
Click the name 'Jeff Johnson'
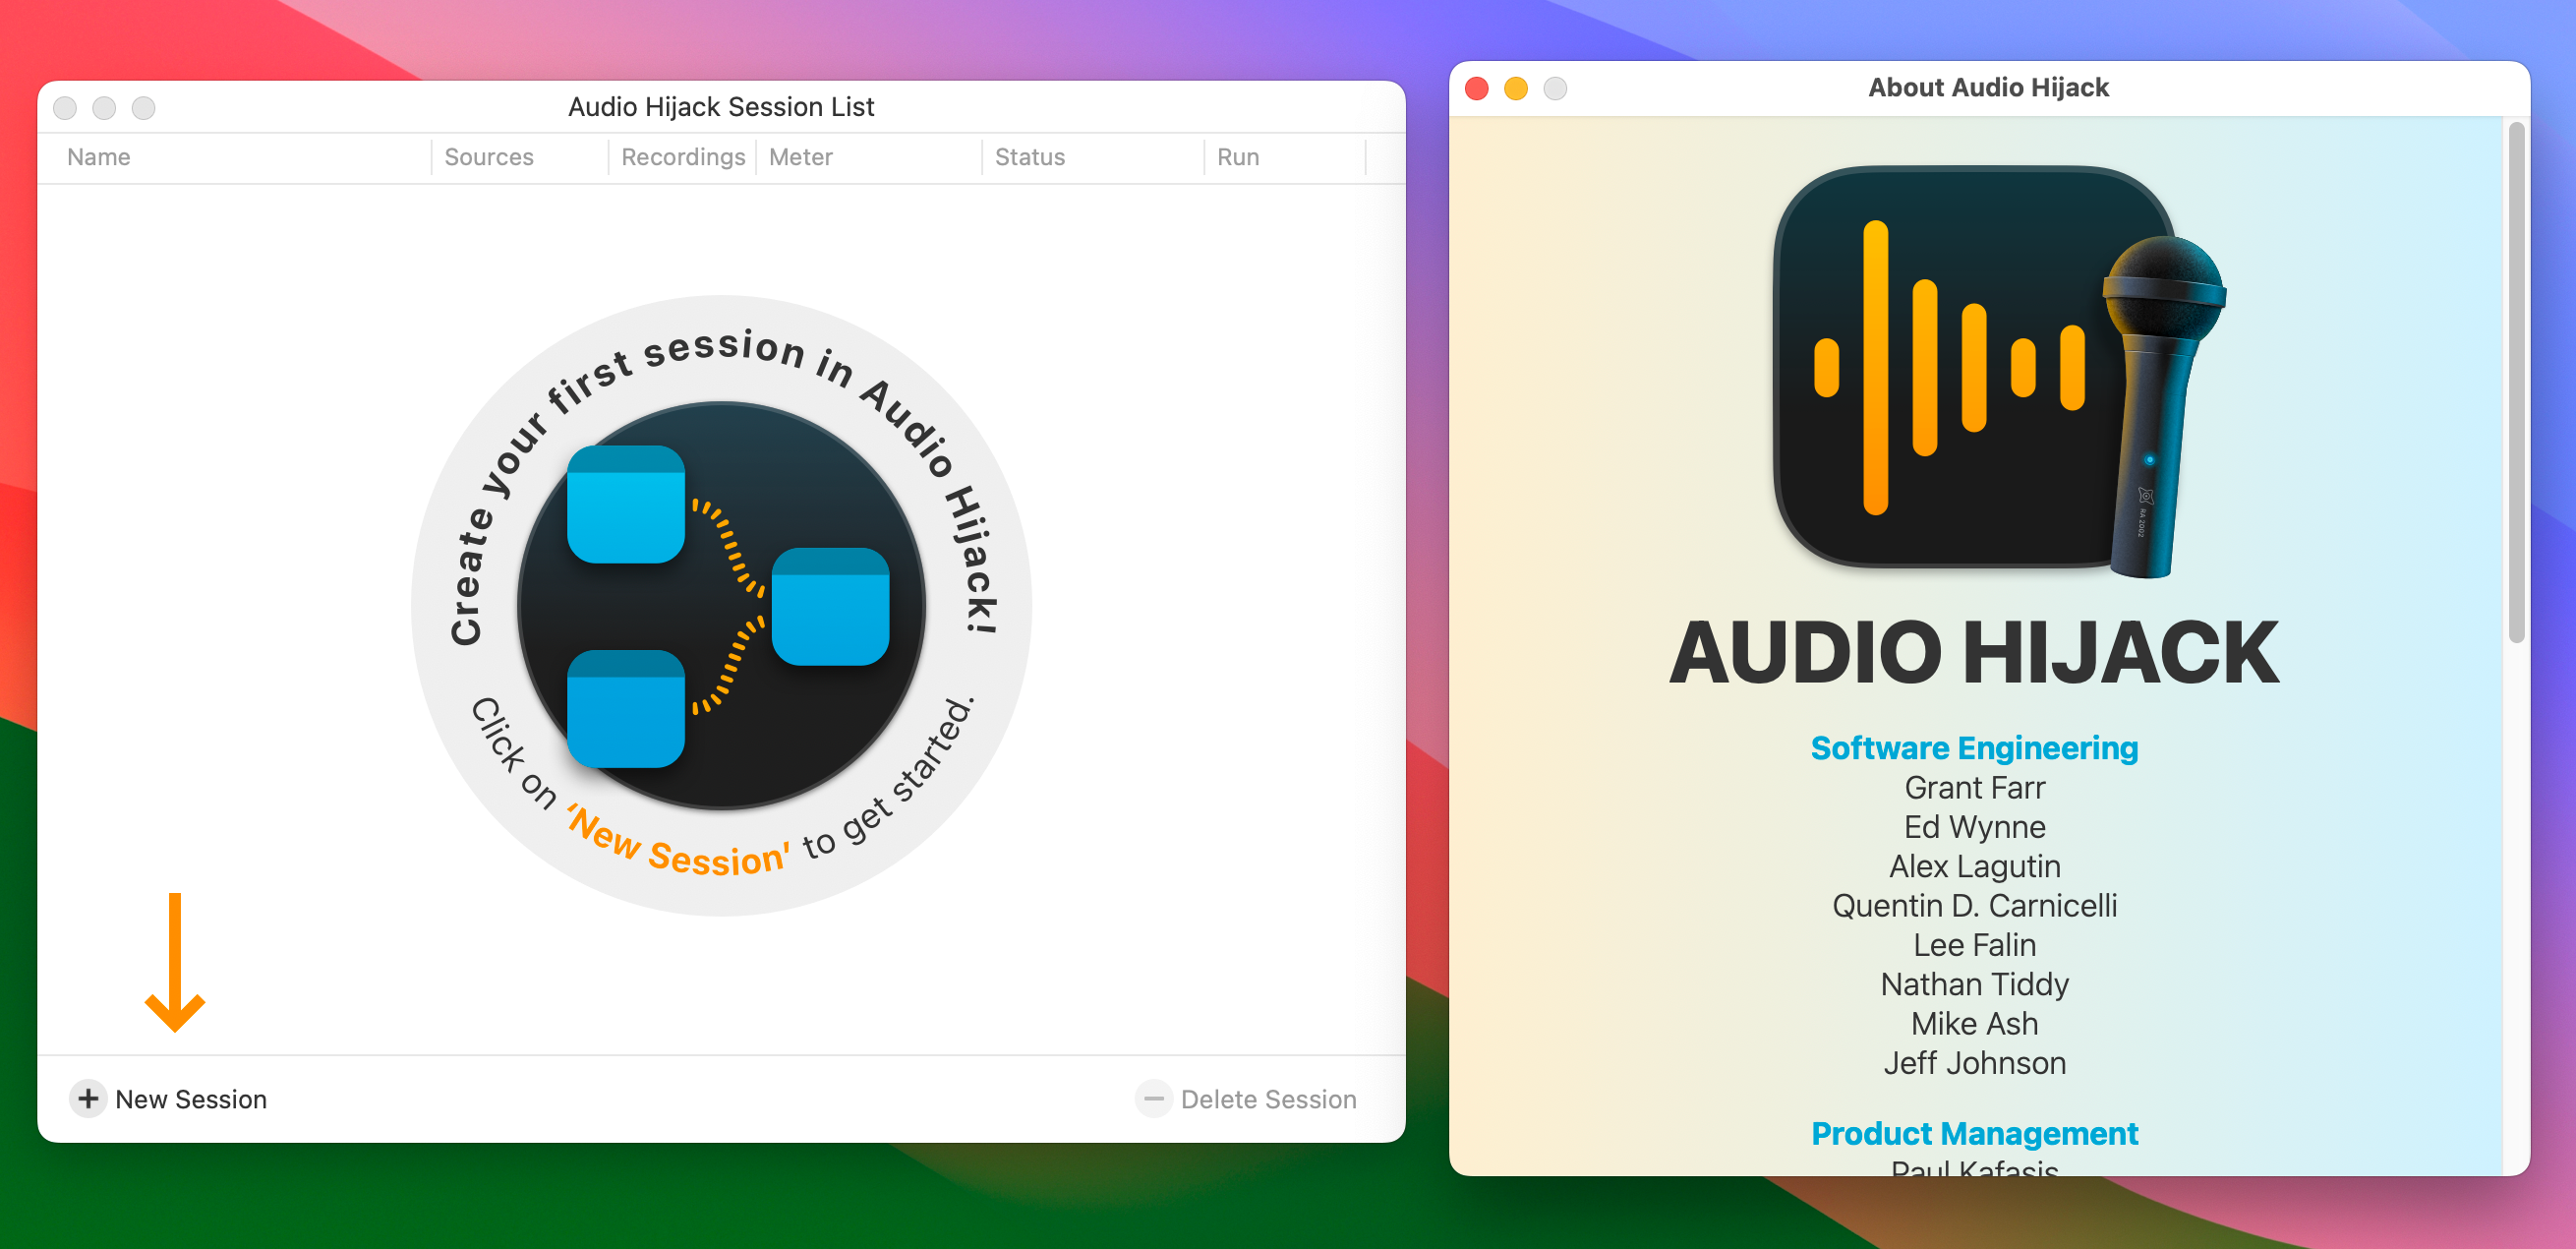[x=1974, y=1062]
